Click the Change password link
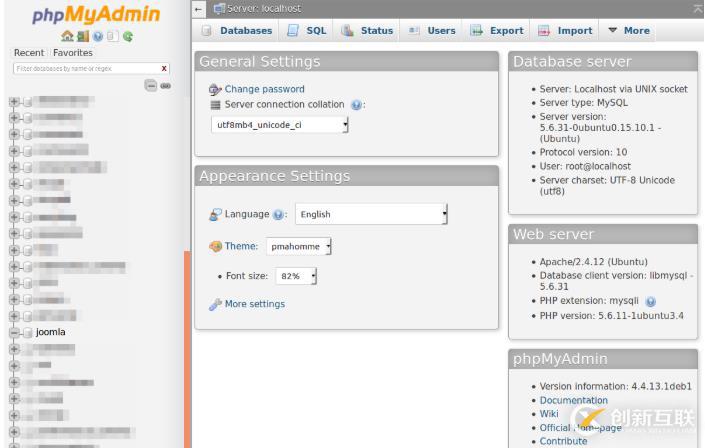The width and height of the screenshot is (705, 448). point(264,89)
